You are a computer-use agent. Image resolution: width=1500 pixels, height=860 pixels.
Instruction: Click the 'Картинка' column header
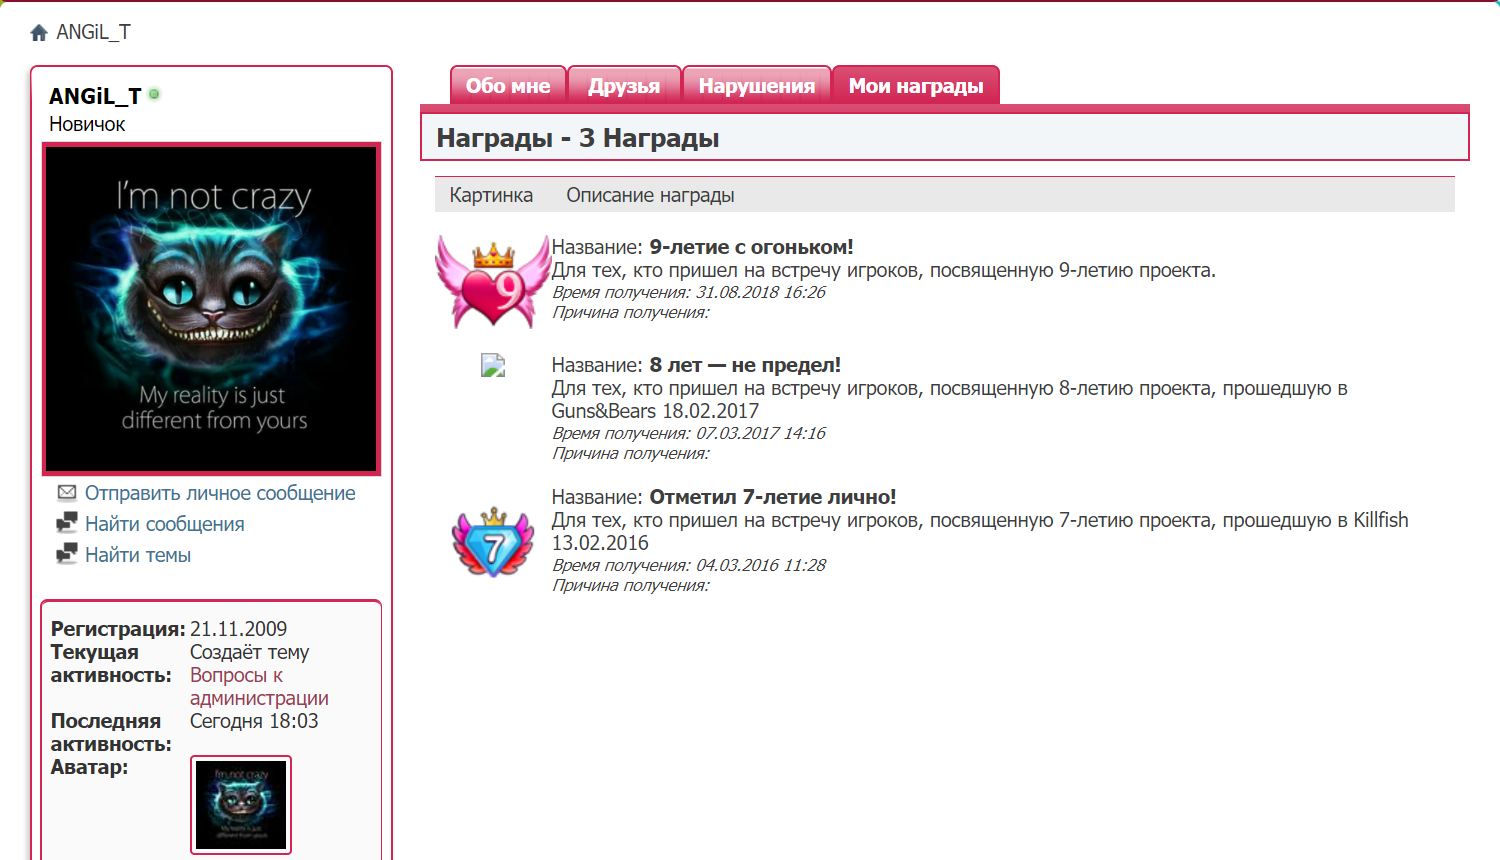click(x=491, y=195)
